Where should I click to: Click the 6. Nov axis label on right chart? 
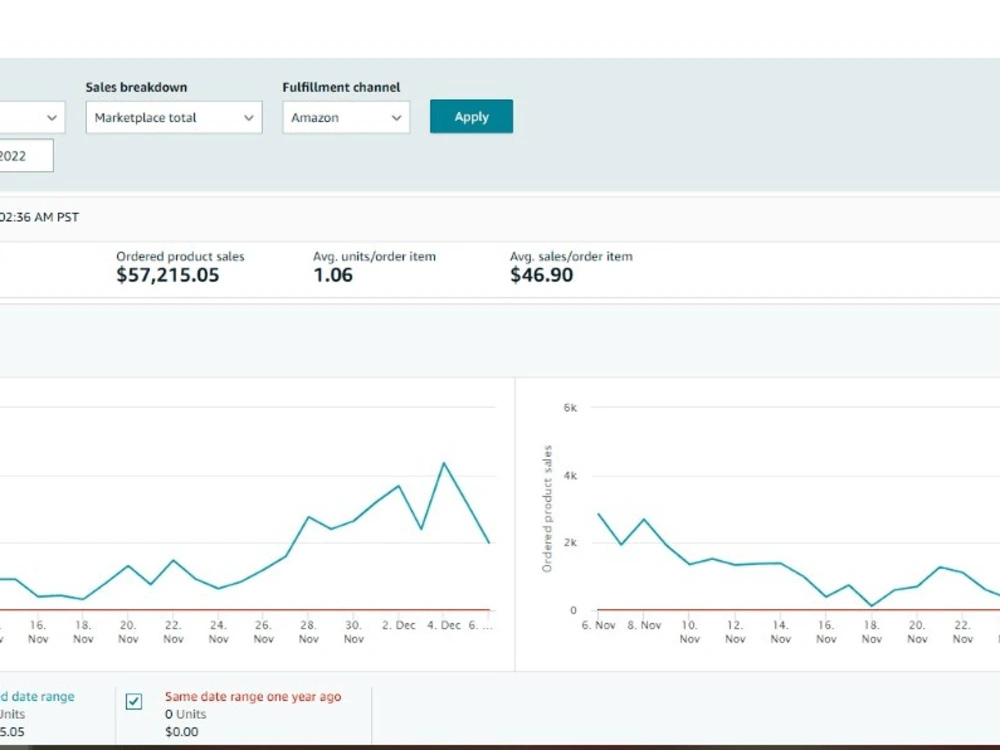(598, 625)
